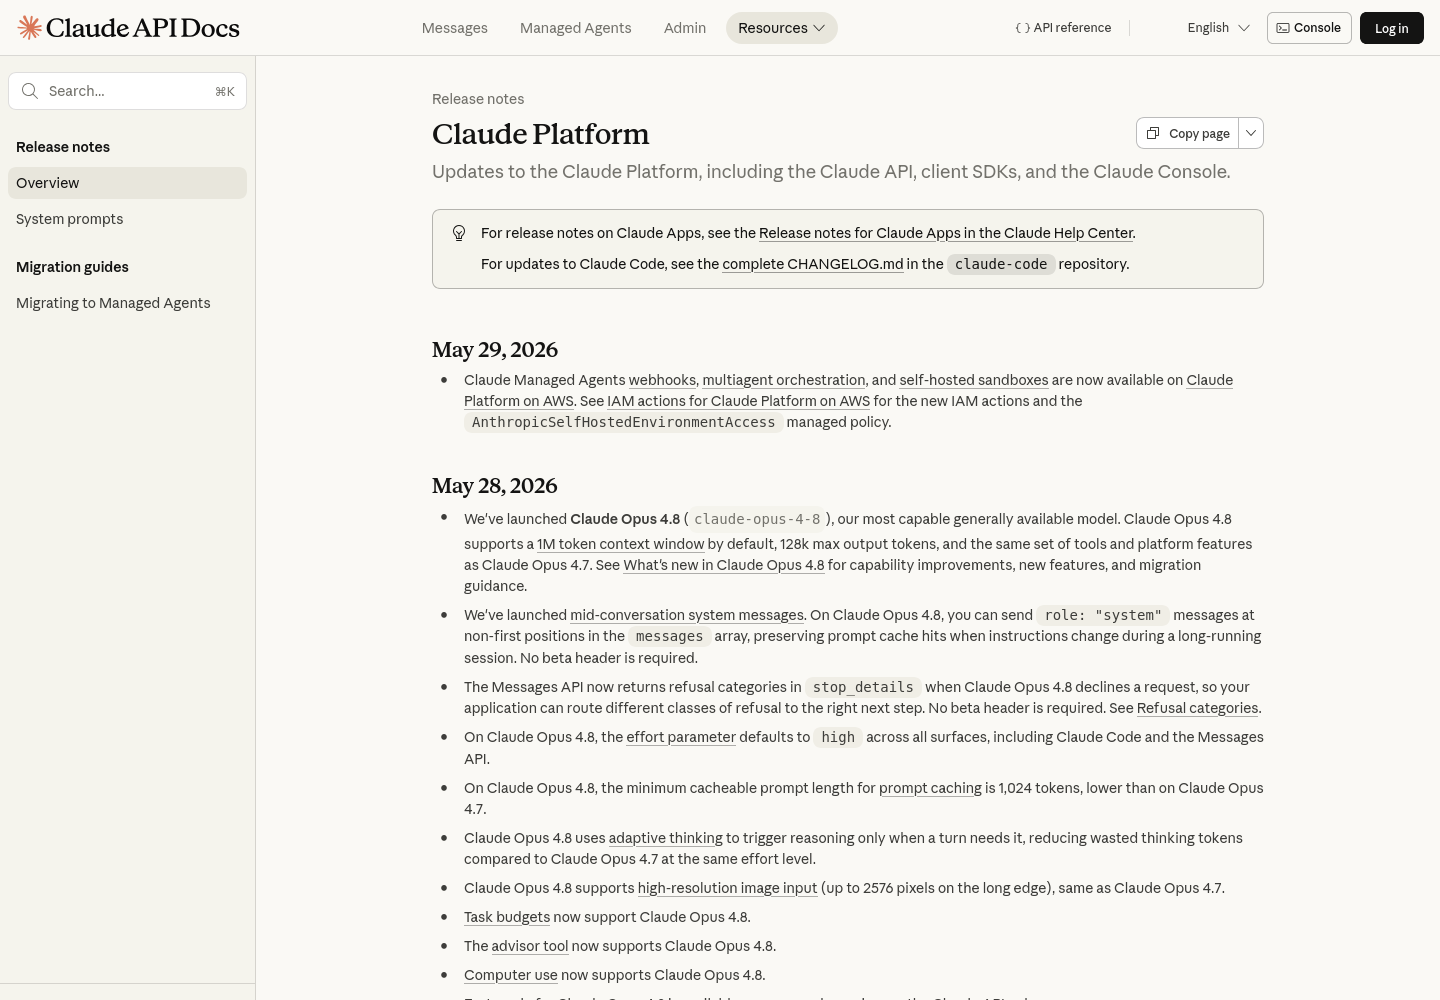This screenshot has height=1000, width=1440.
Task: Open the adaptive thinking link
Action: [x=665, y=838]
